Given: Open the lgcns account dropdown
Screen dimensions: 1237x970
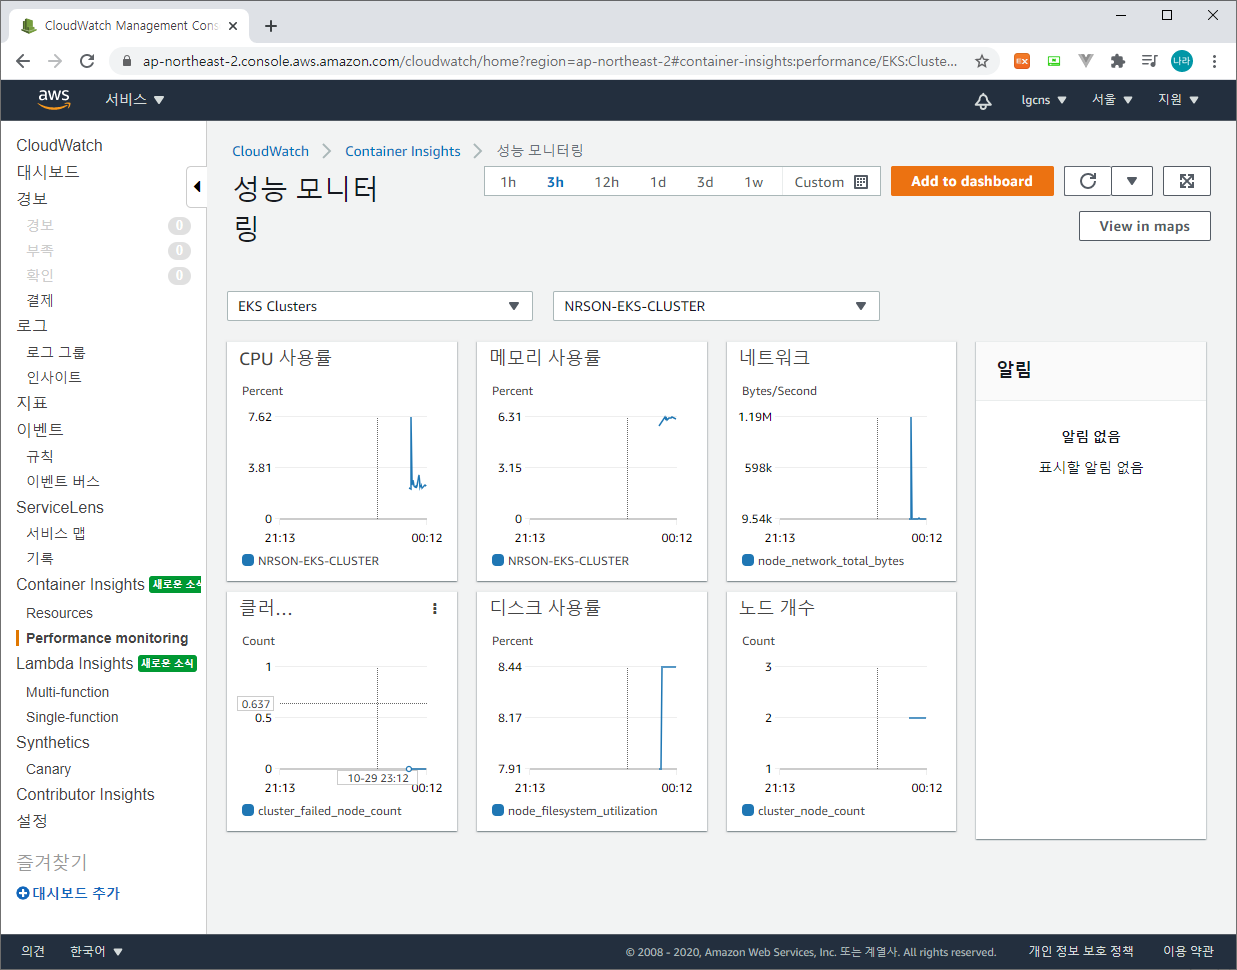Looking at the screenshot, I should point(1044,100).
